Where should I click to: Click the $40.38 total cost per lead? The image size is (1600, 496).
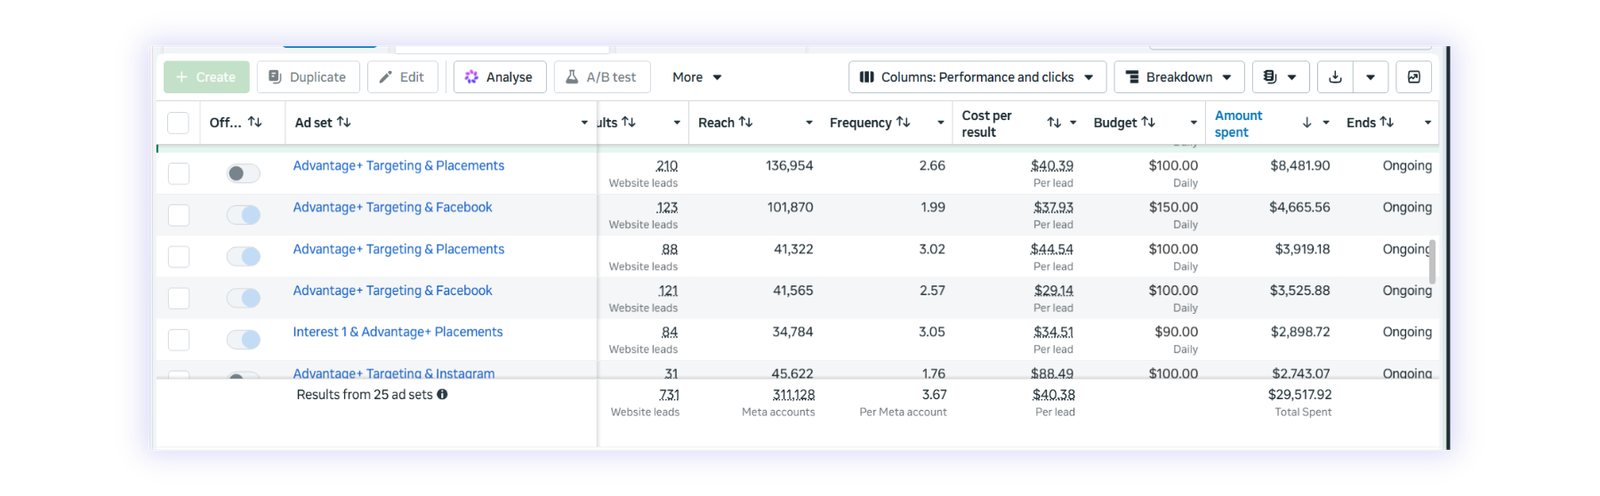point(1053,395)
